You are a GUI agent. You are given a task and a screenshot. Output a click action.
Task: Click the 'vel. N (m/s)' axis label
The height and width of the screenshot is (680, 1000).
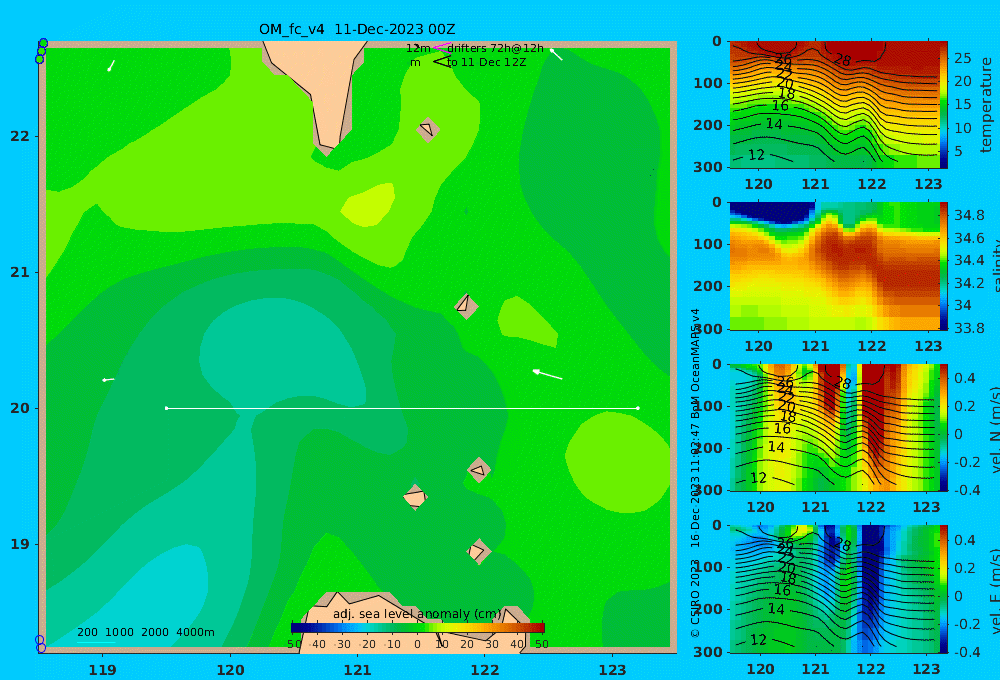tap(995, 429)
